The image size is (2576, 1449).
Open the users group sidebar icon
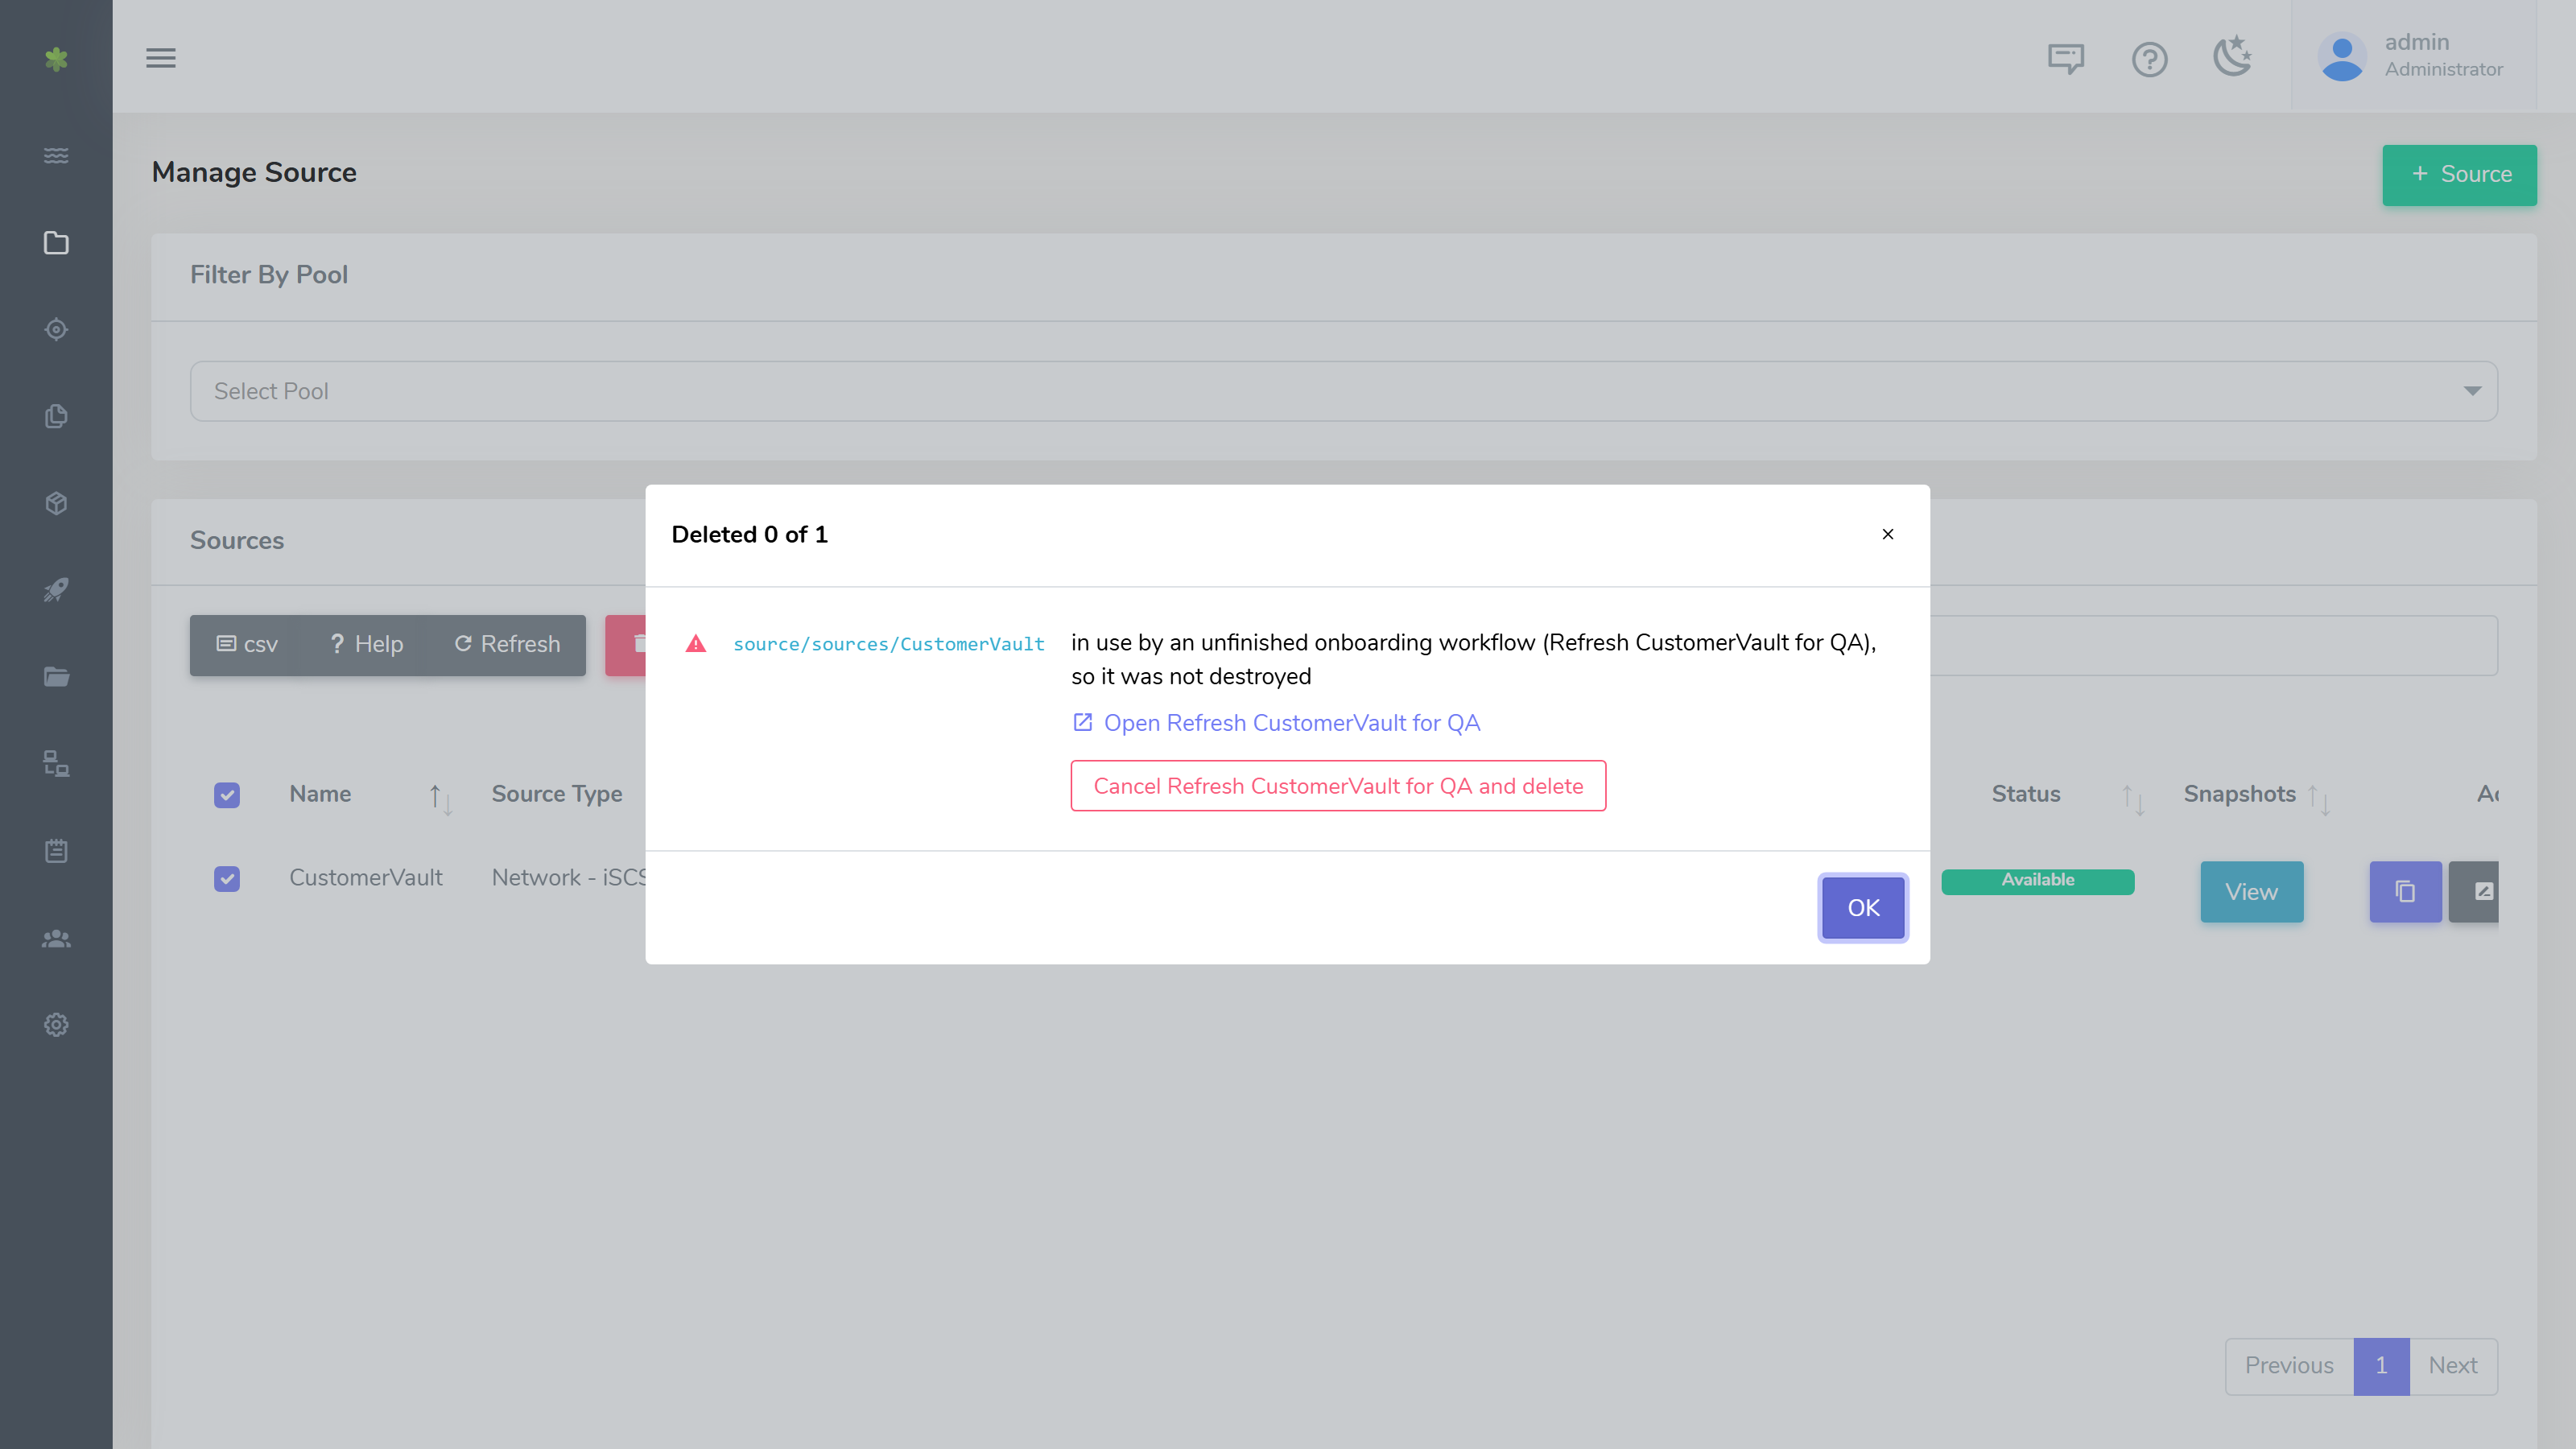(56, 938)
